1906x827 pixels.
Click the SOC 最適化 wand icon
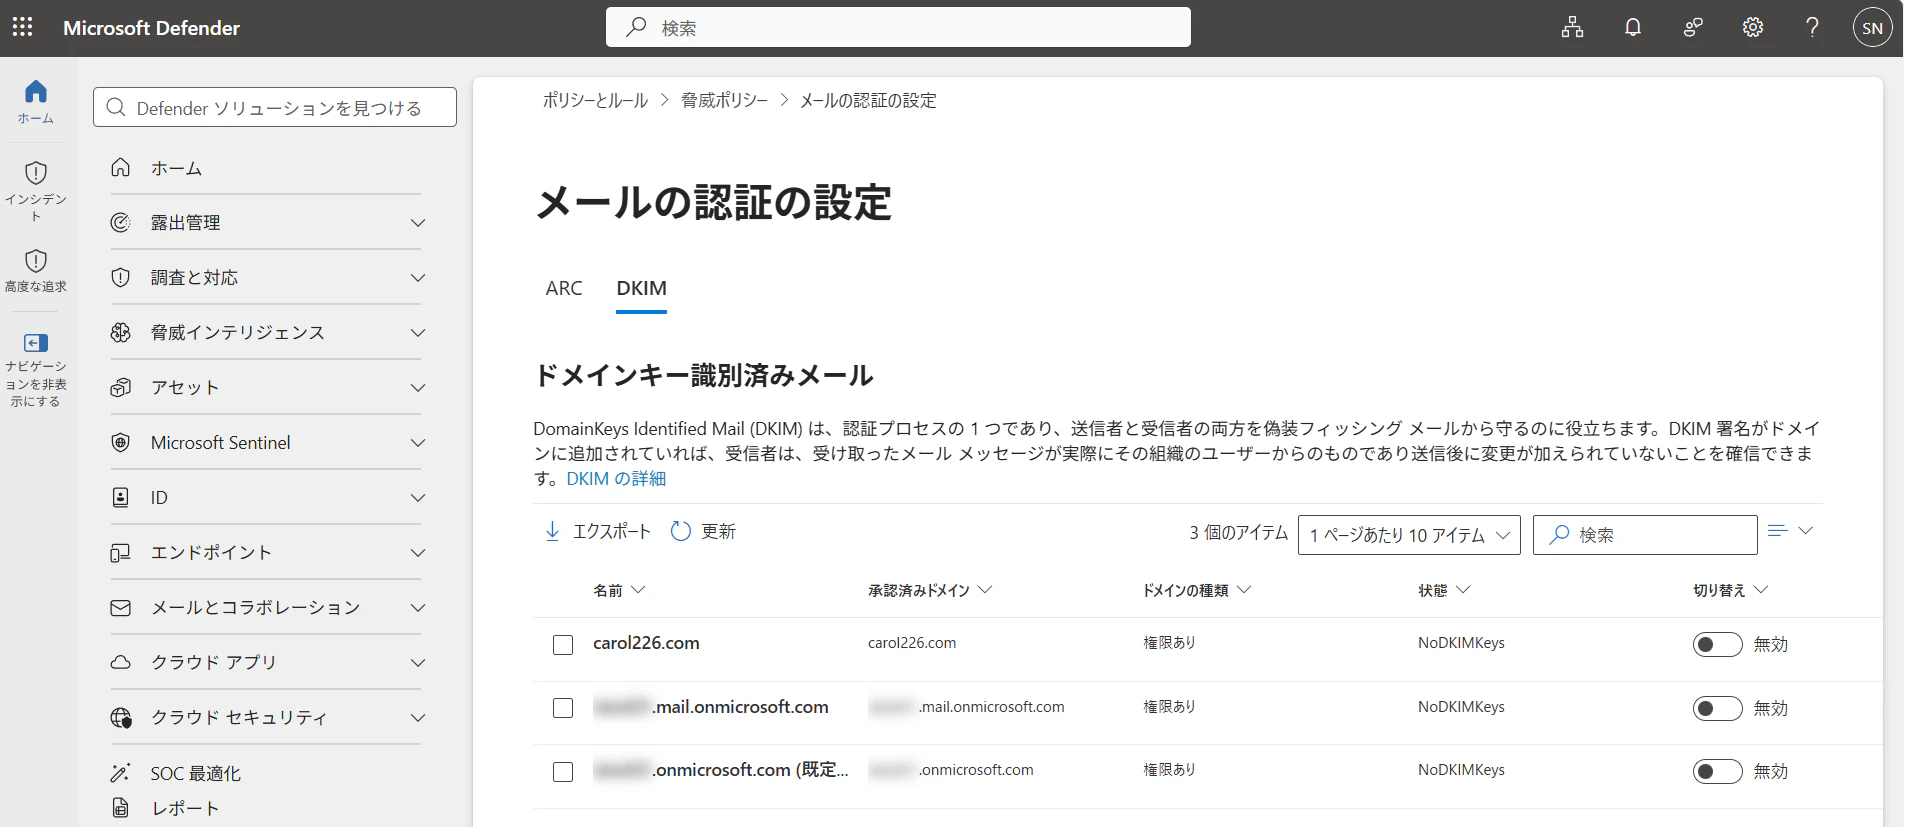pos(121,773)
